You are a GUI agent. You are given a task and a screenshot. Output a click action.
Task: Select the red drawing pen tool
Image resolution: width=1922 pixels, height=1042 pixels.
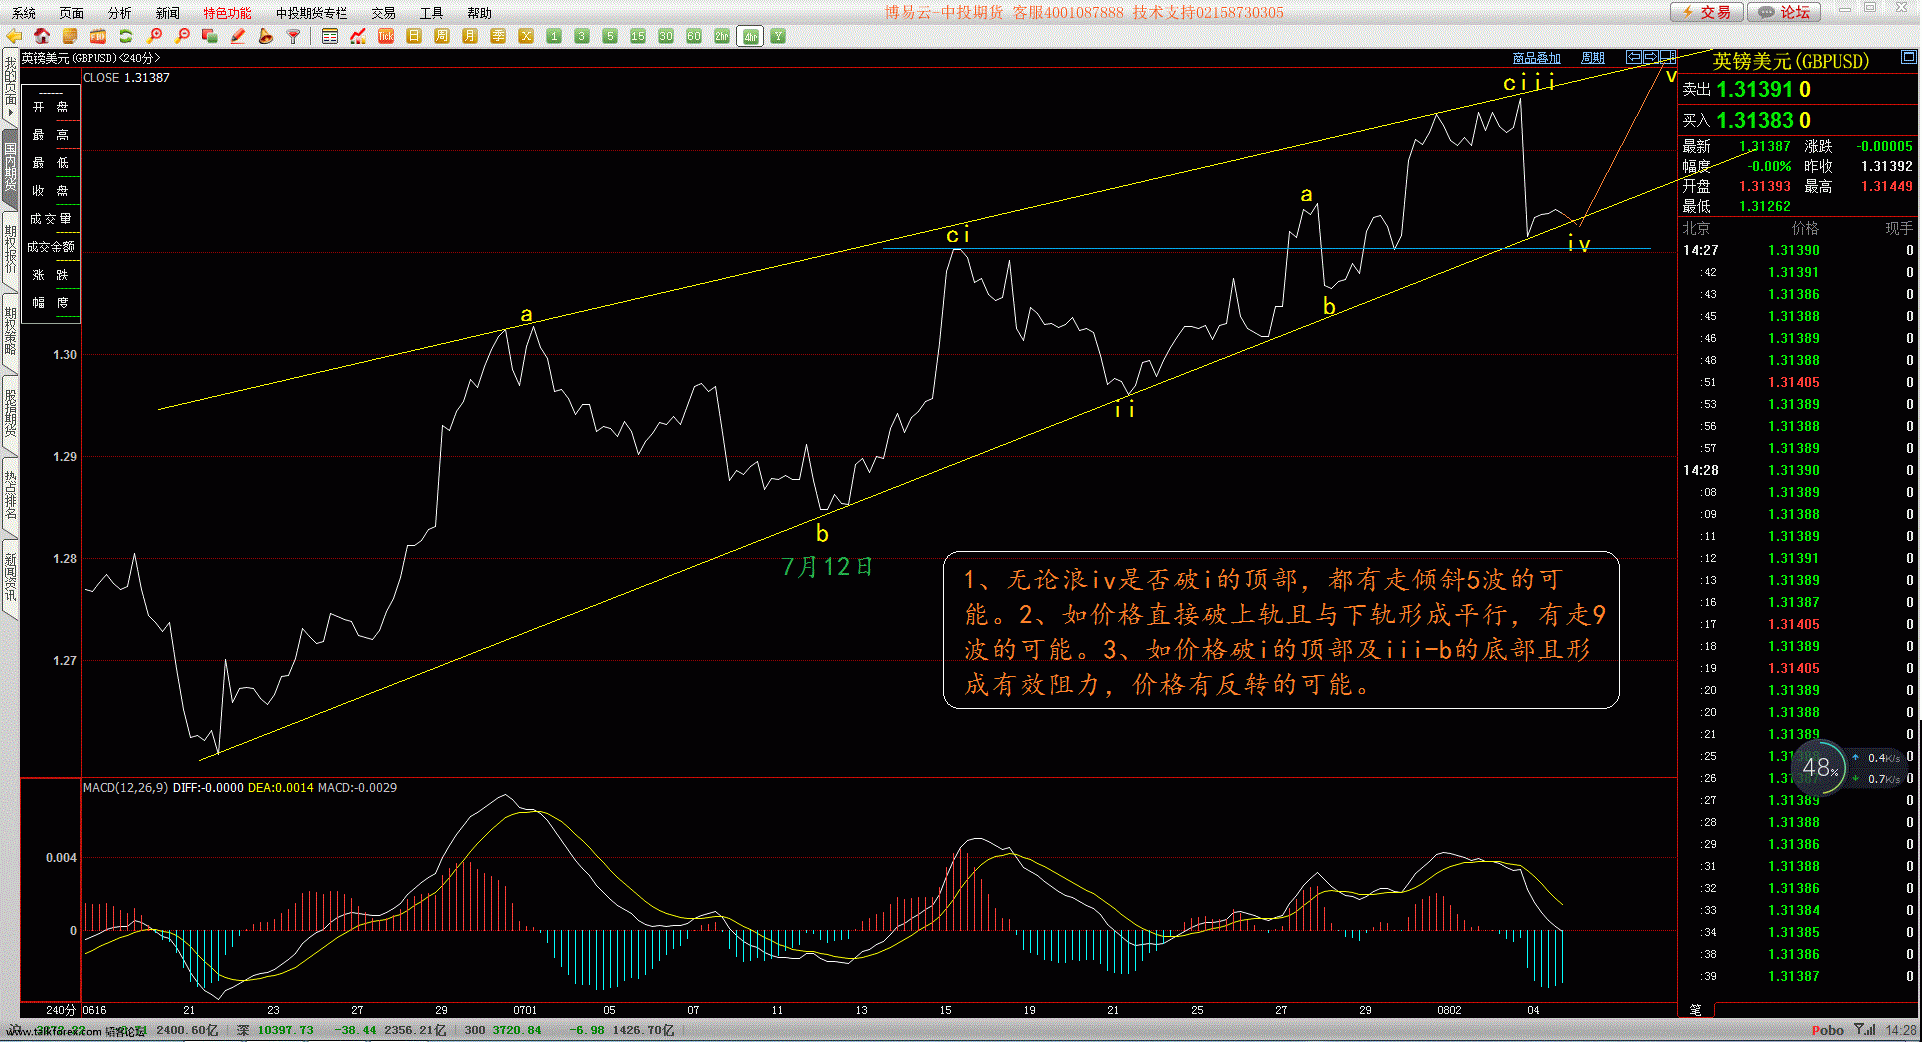tap(238, 36)
